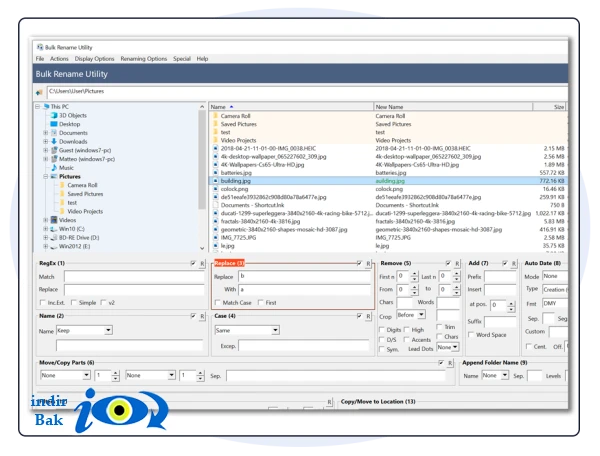
Task: Click the Camera Roll folder icon in file list
Action: [215, 116]
